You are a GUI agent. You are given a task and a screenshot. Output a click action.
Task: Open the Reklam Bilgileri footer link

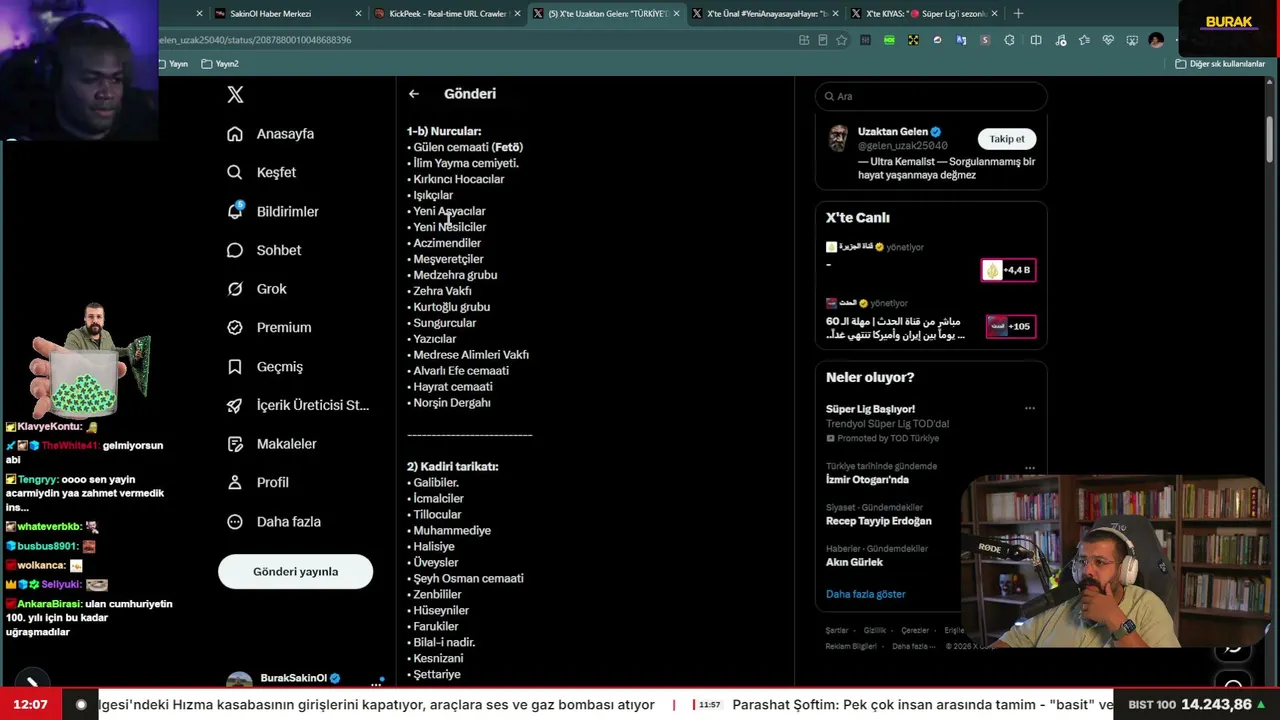[851, 646]
